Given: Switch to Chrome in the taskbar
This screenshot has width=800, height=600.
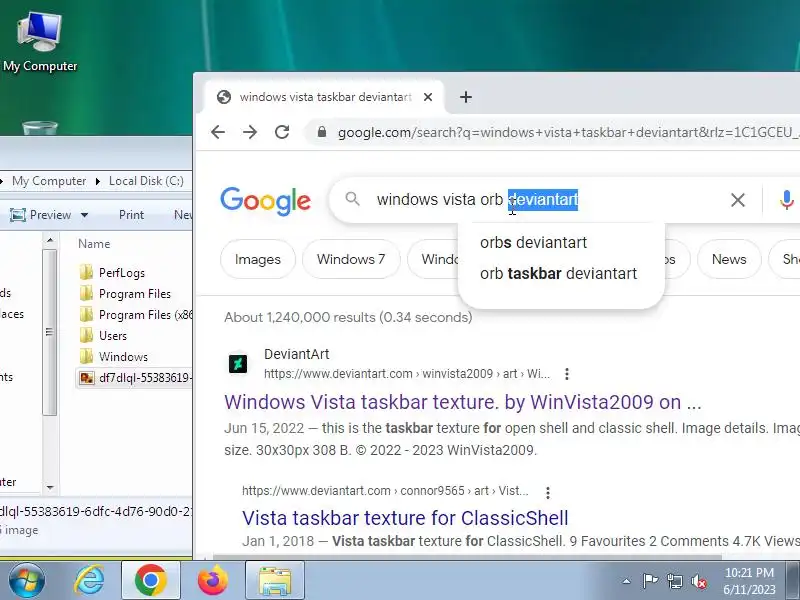Looking at the screenshot, I should click(x=151, y=581).
